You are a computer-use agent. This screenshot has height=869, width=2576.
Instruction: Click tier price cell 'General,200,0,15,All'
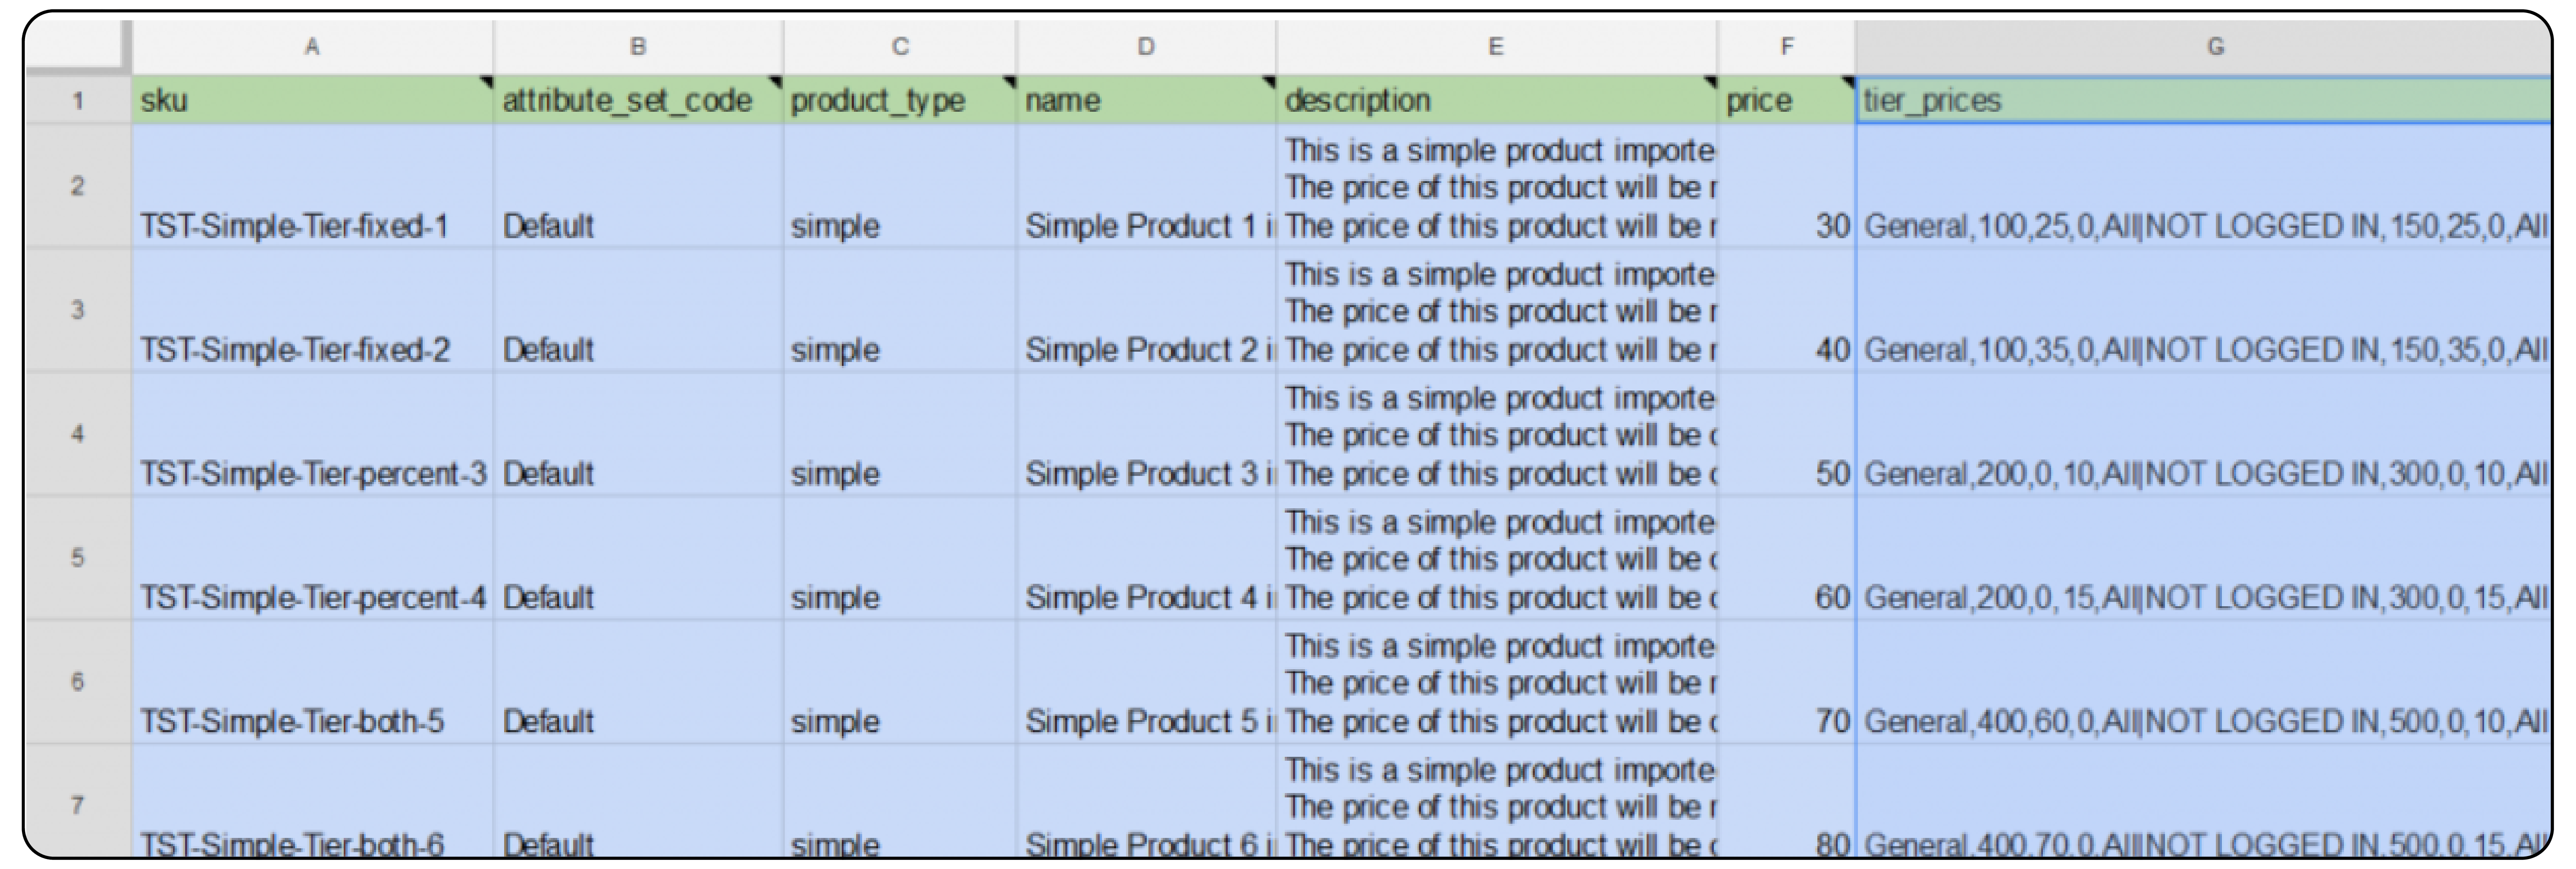(2204, 558)
